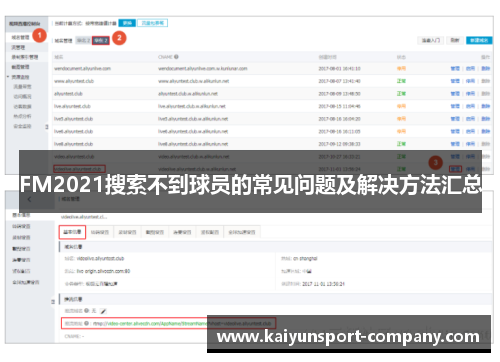The width and height of the screenshot is (500, 362).
Task: Click the back chevron in the lower panel header
Action: (x=29, y=199)
